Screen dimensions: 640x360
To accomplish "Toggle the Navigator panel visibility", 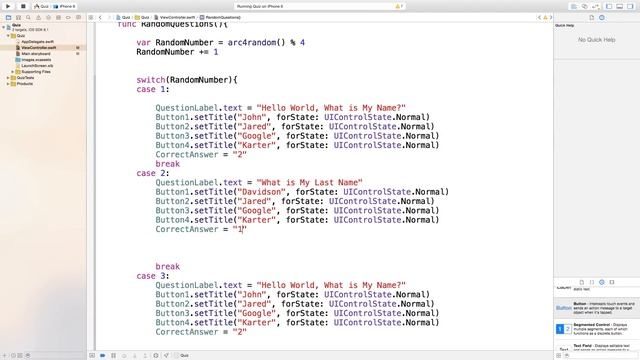I will click(609, 7).
